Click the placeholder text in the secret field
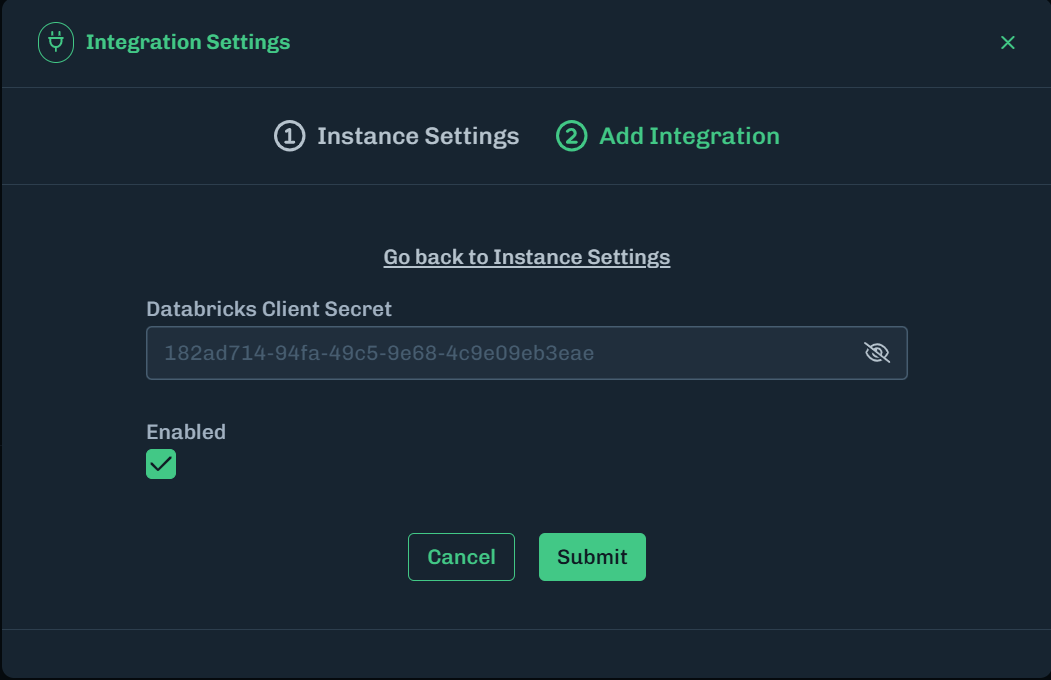The image size is (1051, 680). [379, 353]
